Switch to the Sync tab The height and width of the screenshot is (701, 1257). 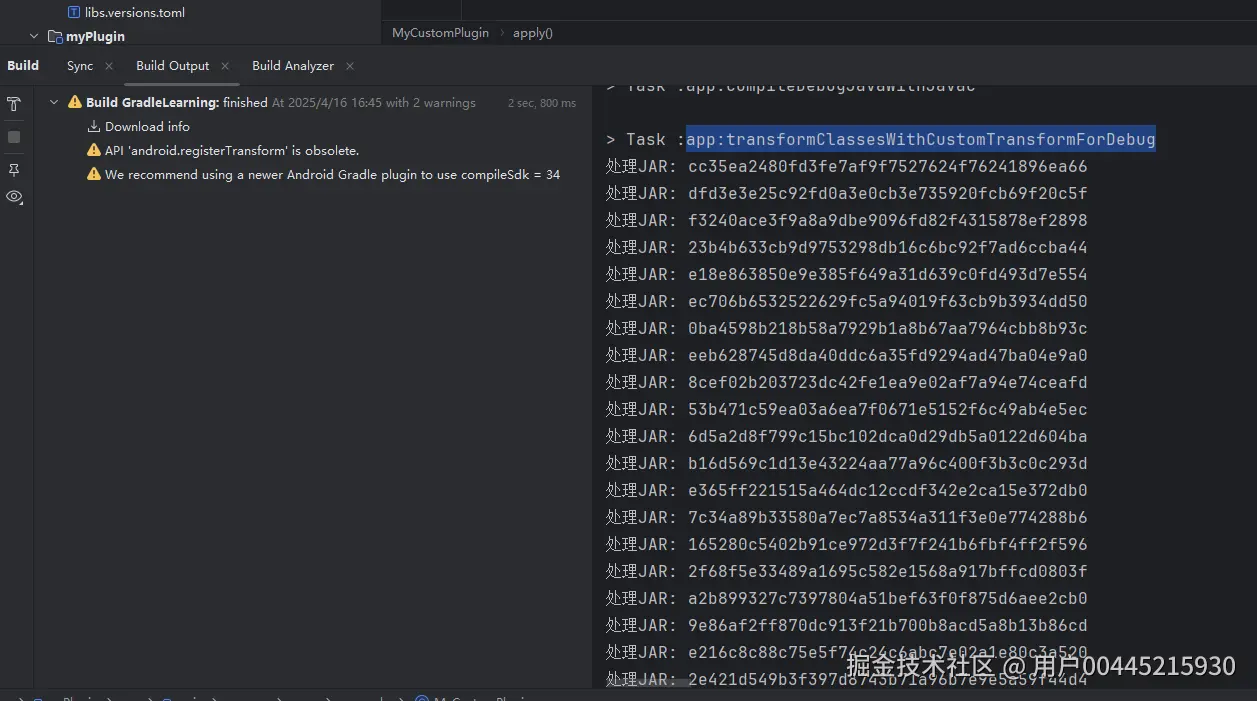tap(80, 66)
